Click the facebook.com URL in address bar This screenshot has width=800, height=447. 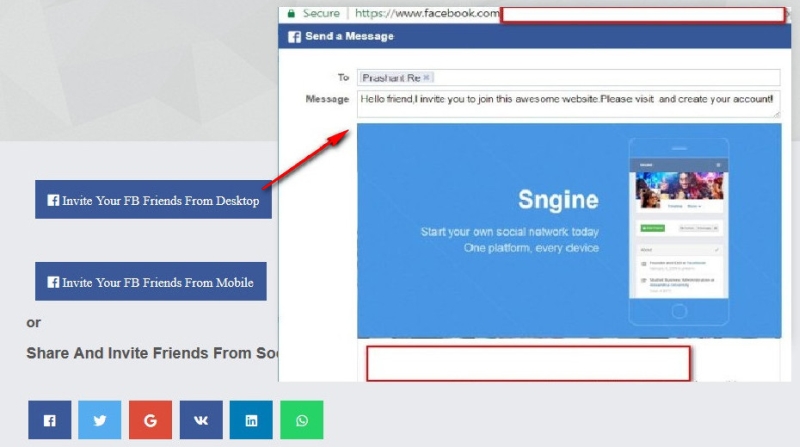pyautogui.click(x=427, y=13)
